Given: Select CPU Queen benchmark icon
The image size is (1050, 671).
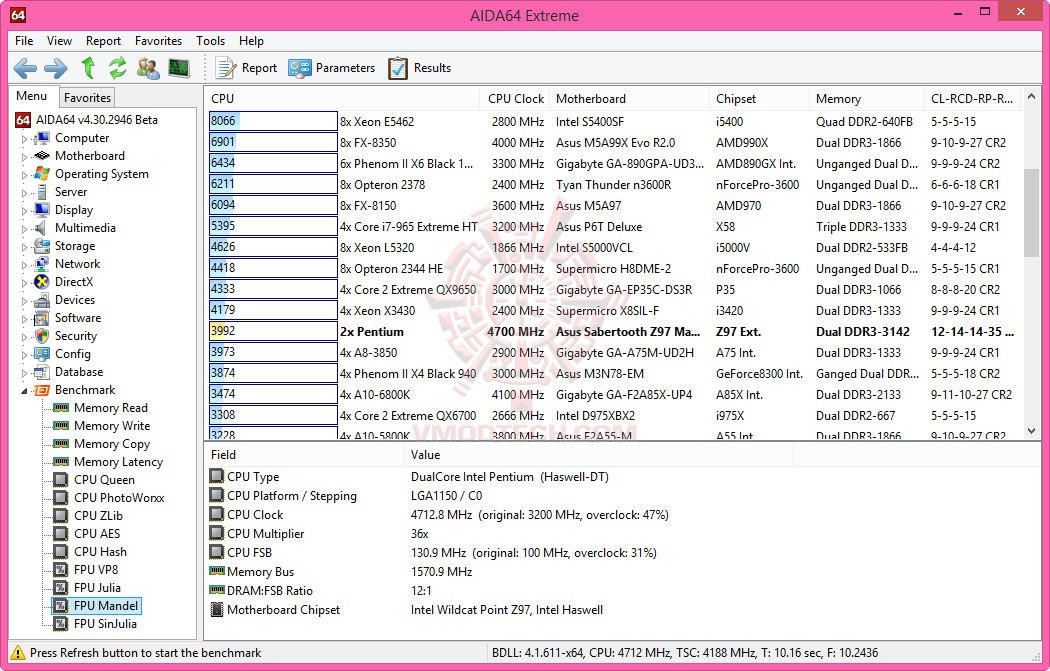Looking at the screenshot, I should tap(61, 479).
